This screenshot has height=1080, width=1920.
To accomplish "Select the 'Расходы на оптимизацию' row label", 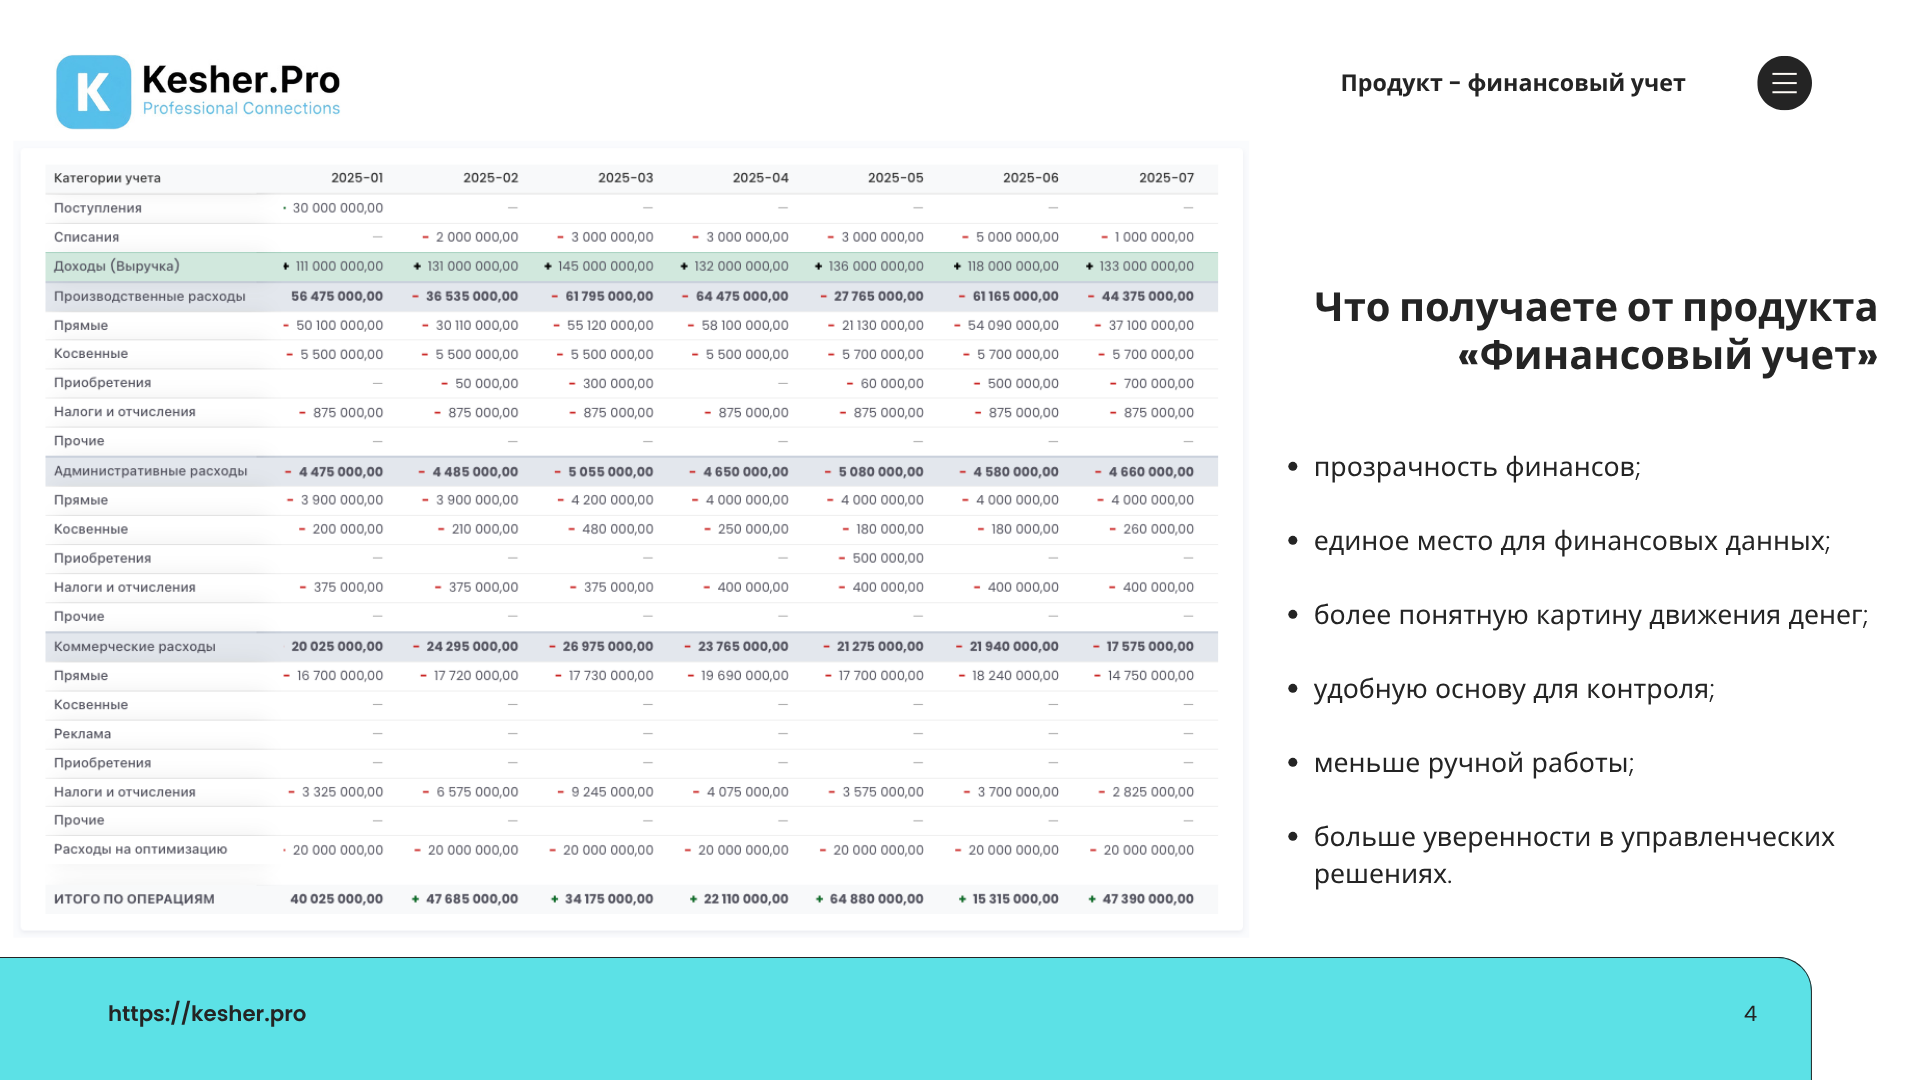I will [x=140, y=849].
